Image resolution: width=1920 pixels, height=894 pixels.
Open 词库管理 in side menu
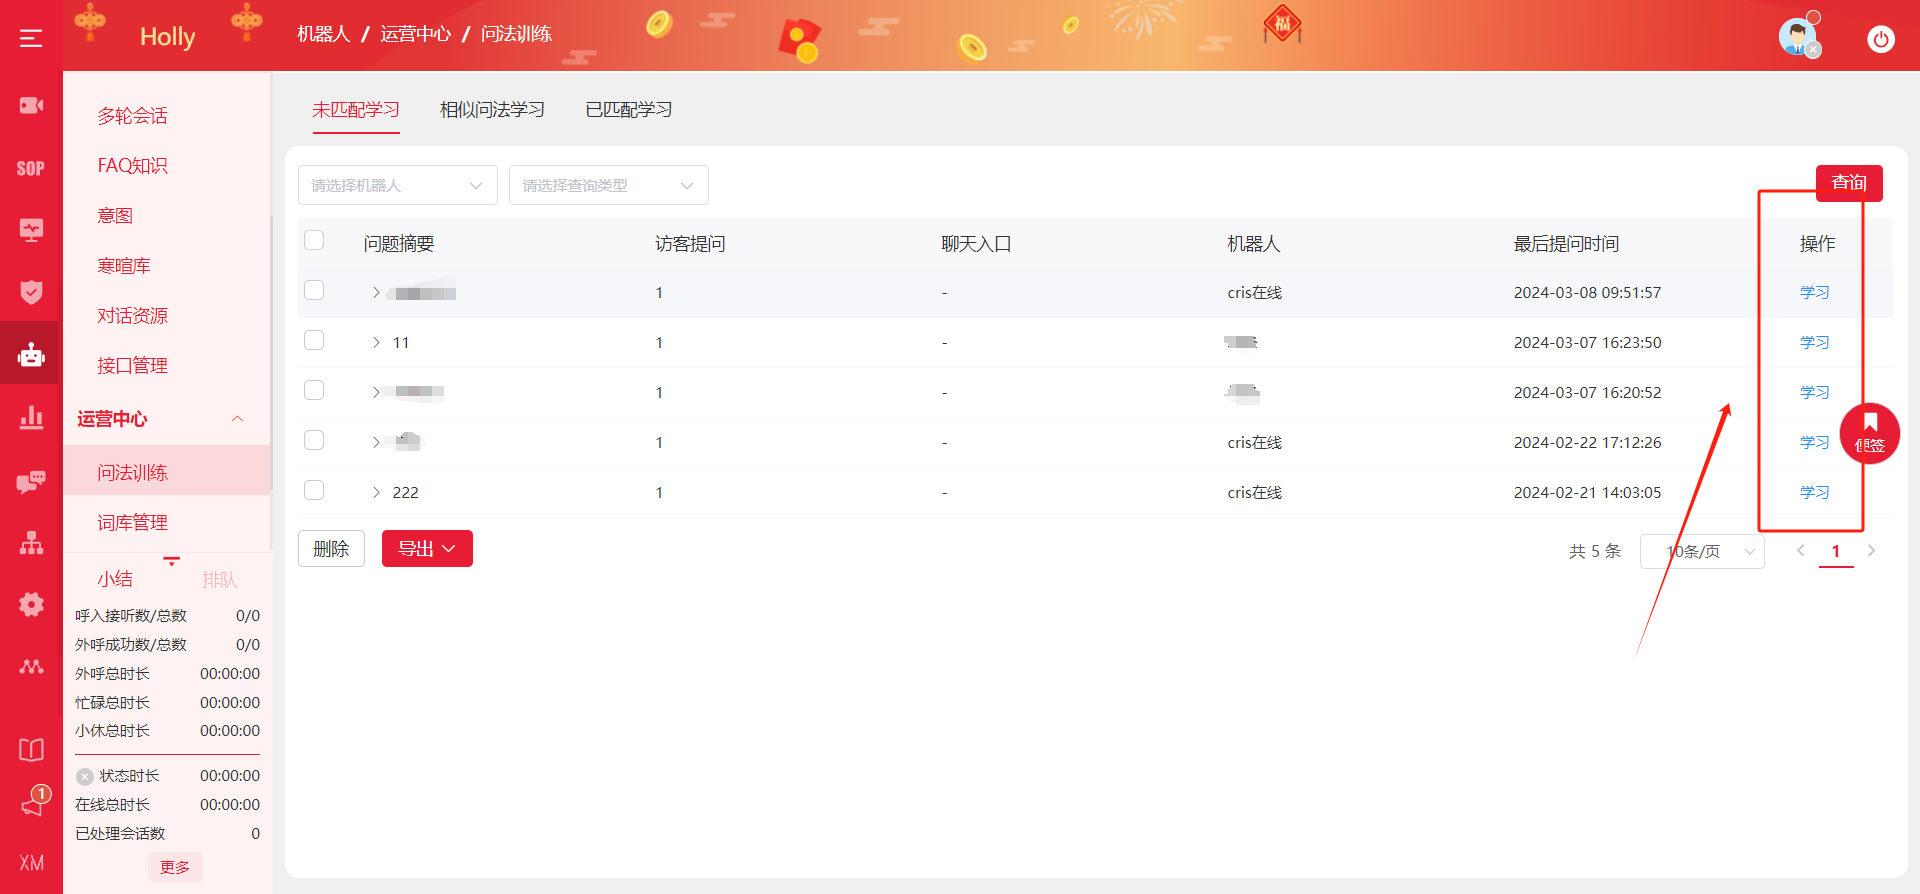tap(132, 523)
